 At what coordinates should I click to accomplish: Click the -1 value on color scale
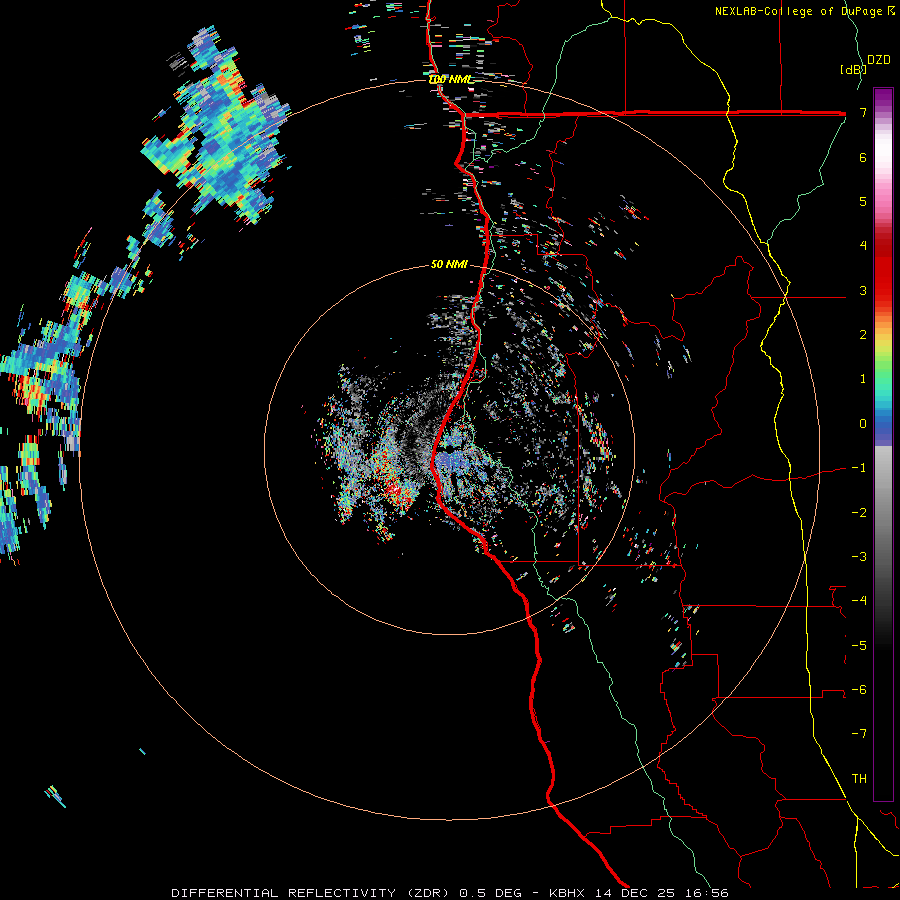(859, 468)
